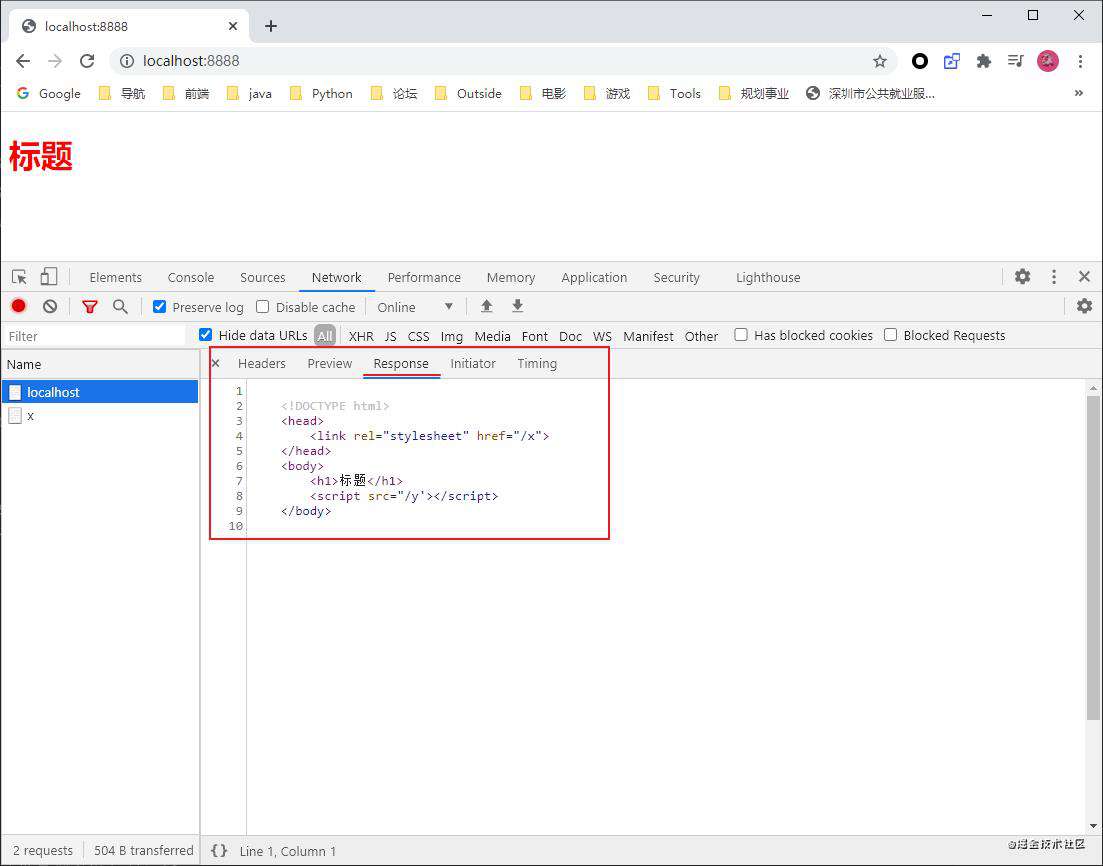Image resolution: width=1103 pixels, height=866 pixels.
Task: Enable the Disable cache checkbox
Action: click(x=262, y=307)
